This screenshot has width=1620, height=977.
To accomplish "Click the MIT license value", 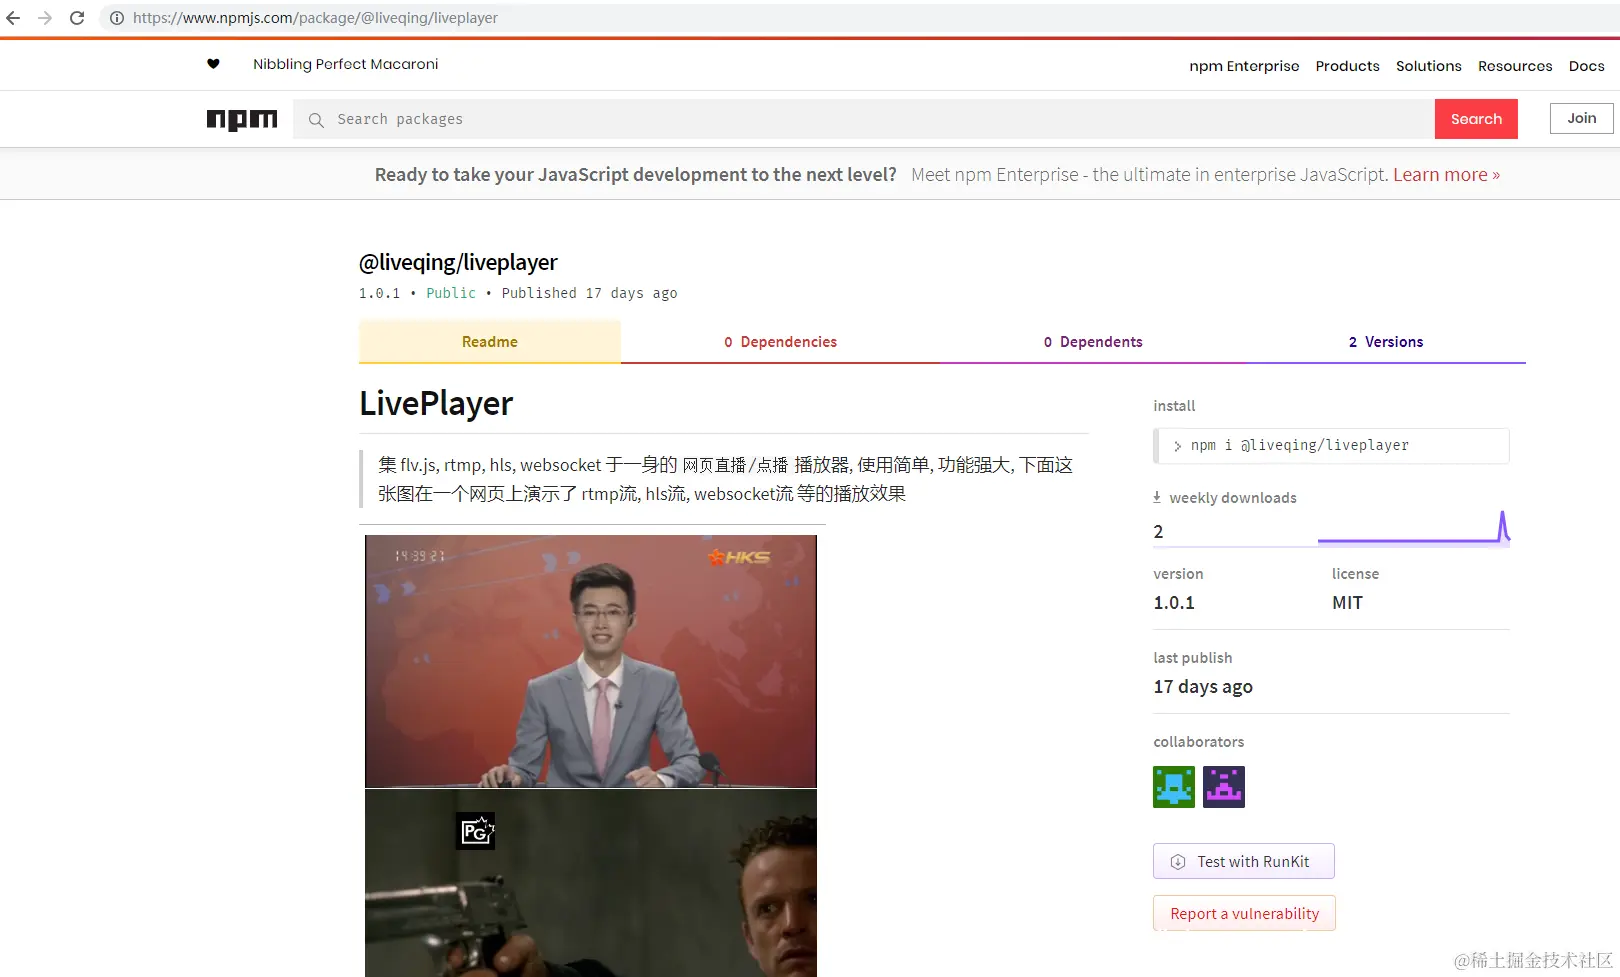I will [1347, 603].
